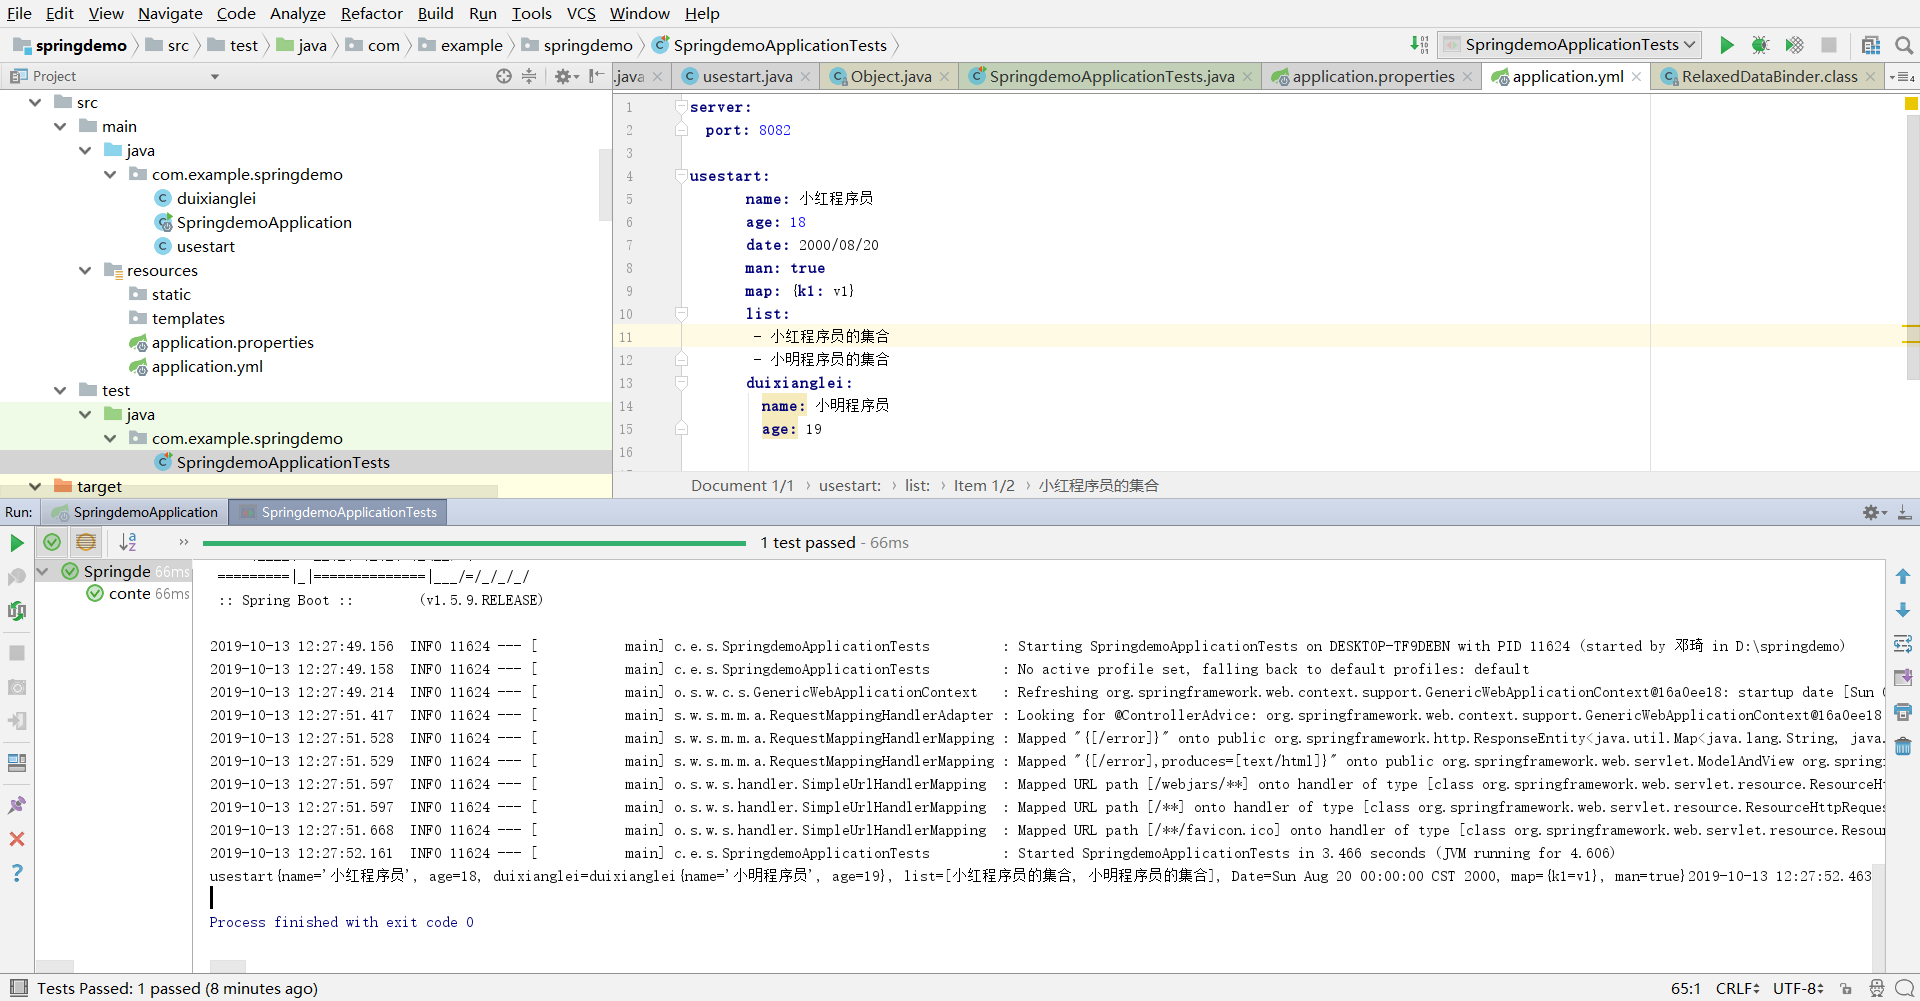Click Down the stack trace arrow
1920x1001 pixels.
pos(1903,610)
